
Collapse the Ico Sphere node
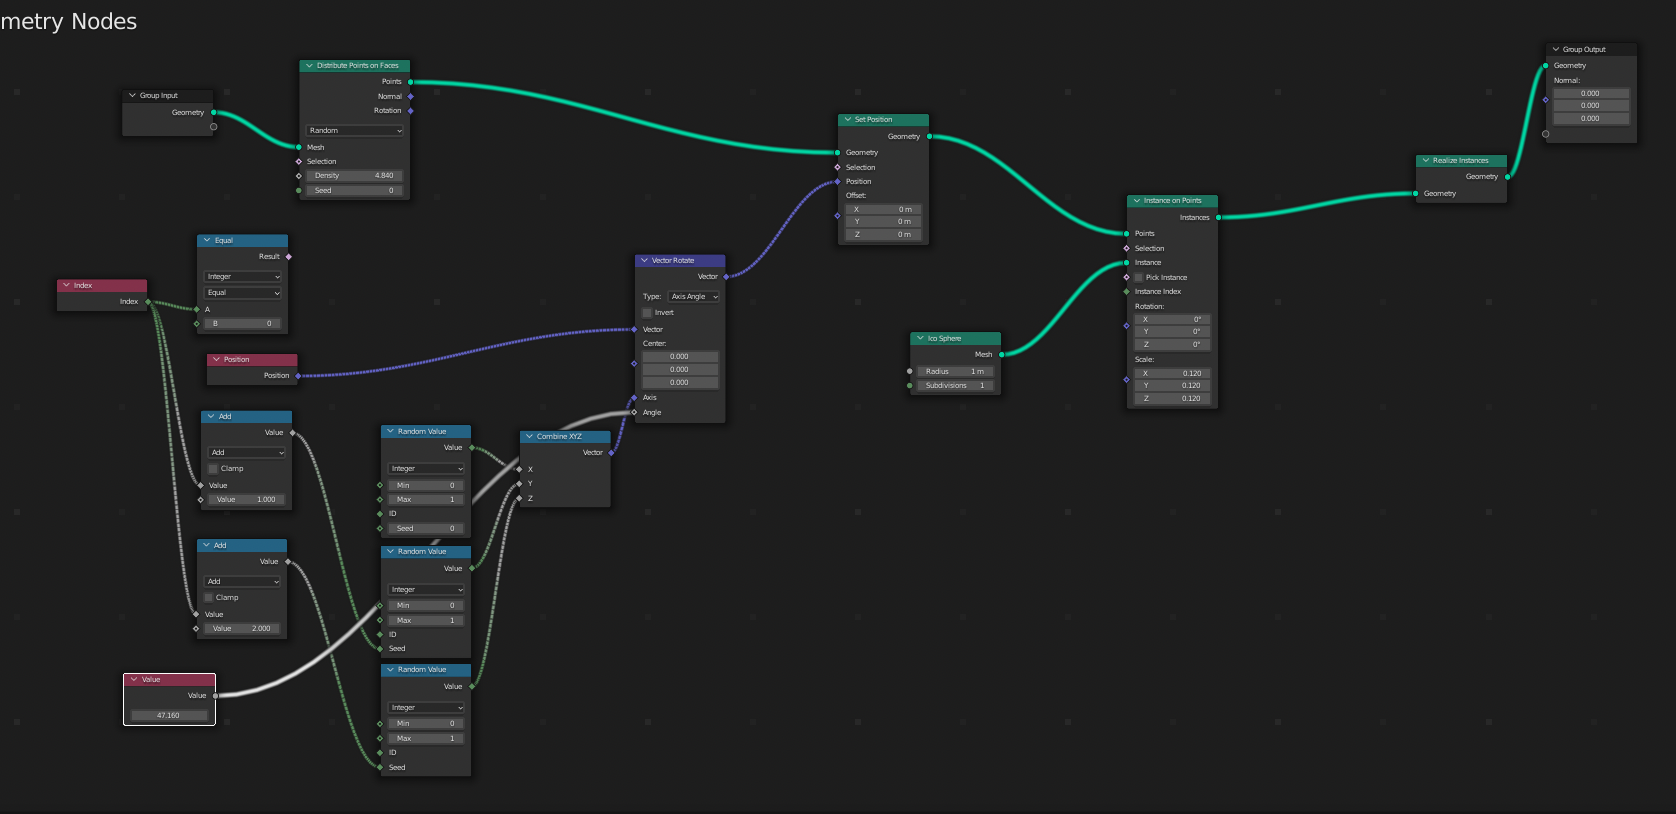920,338
